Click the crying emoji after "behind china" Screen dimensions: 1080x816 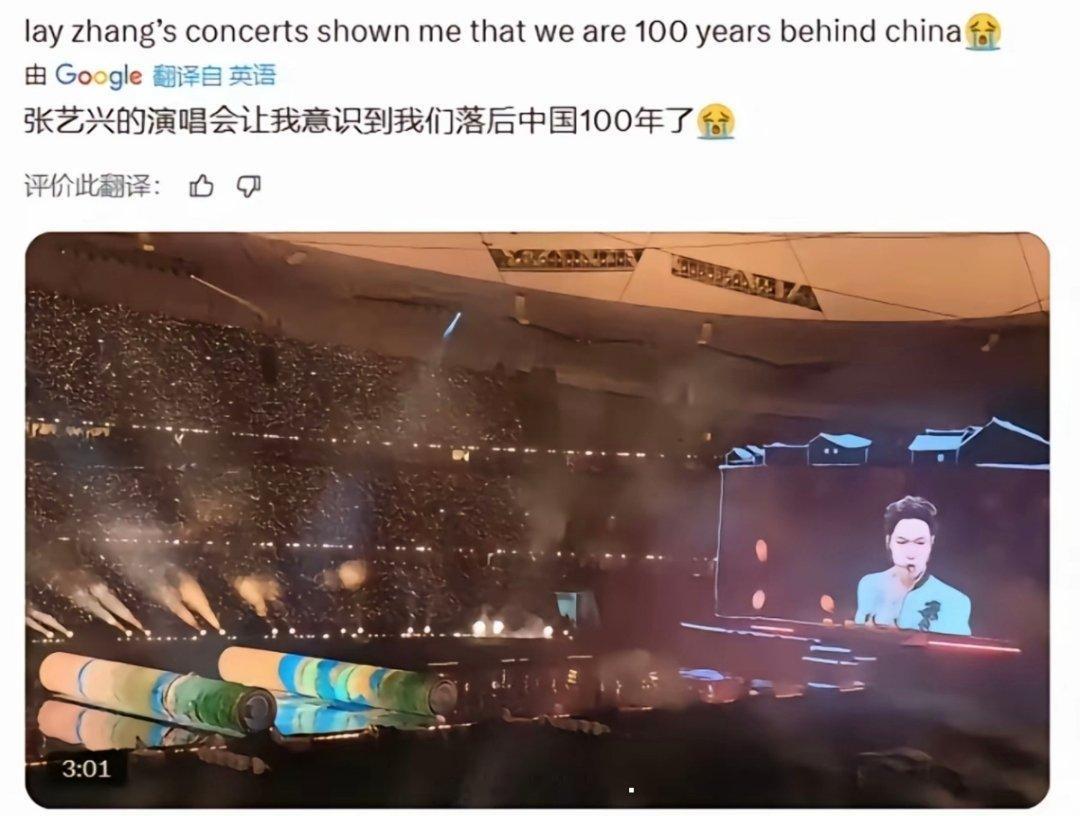(x=982, y=34)
